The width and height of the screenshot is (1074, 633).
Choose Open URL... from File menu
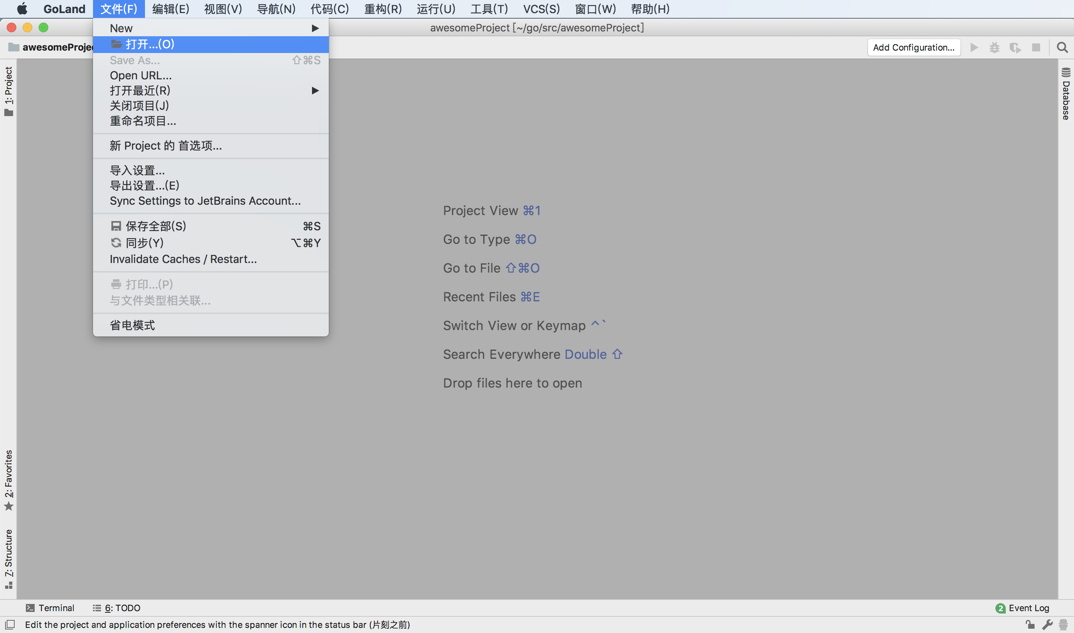coord(211,75)
